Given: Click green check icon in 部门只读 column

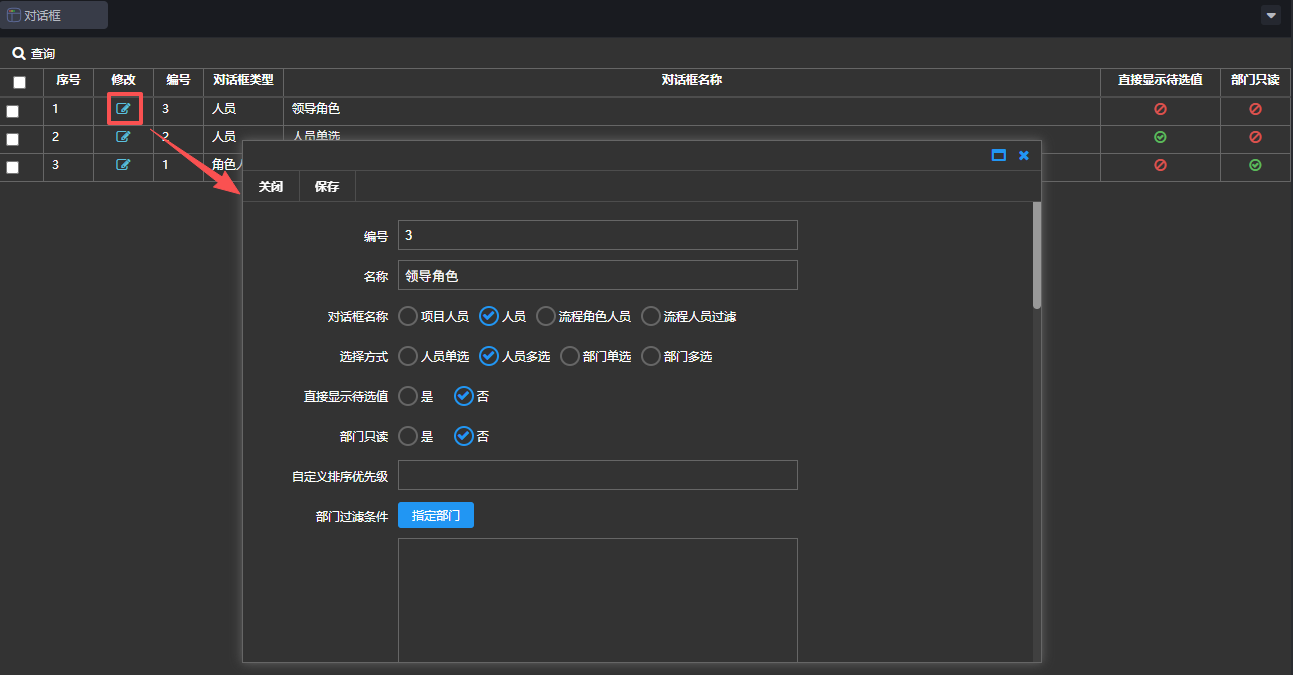Looking at the screenshot, I should point(1255,165).
